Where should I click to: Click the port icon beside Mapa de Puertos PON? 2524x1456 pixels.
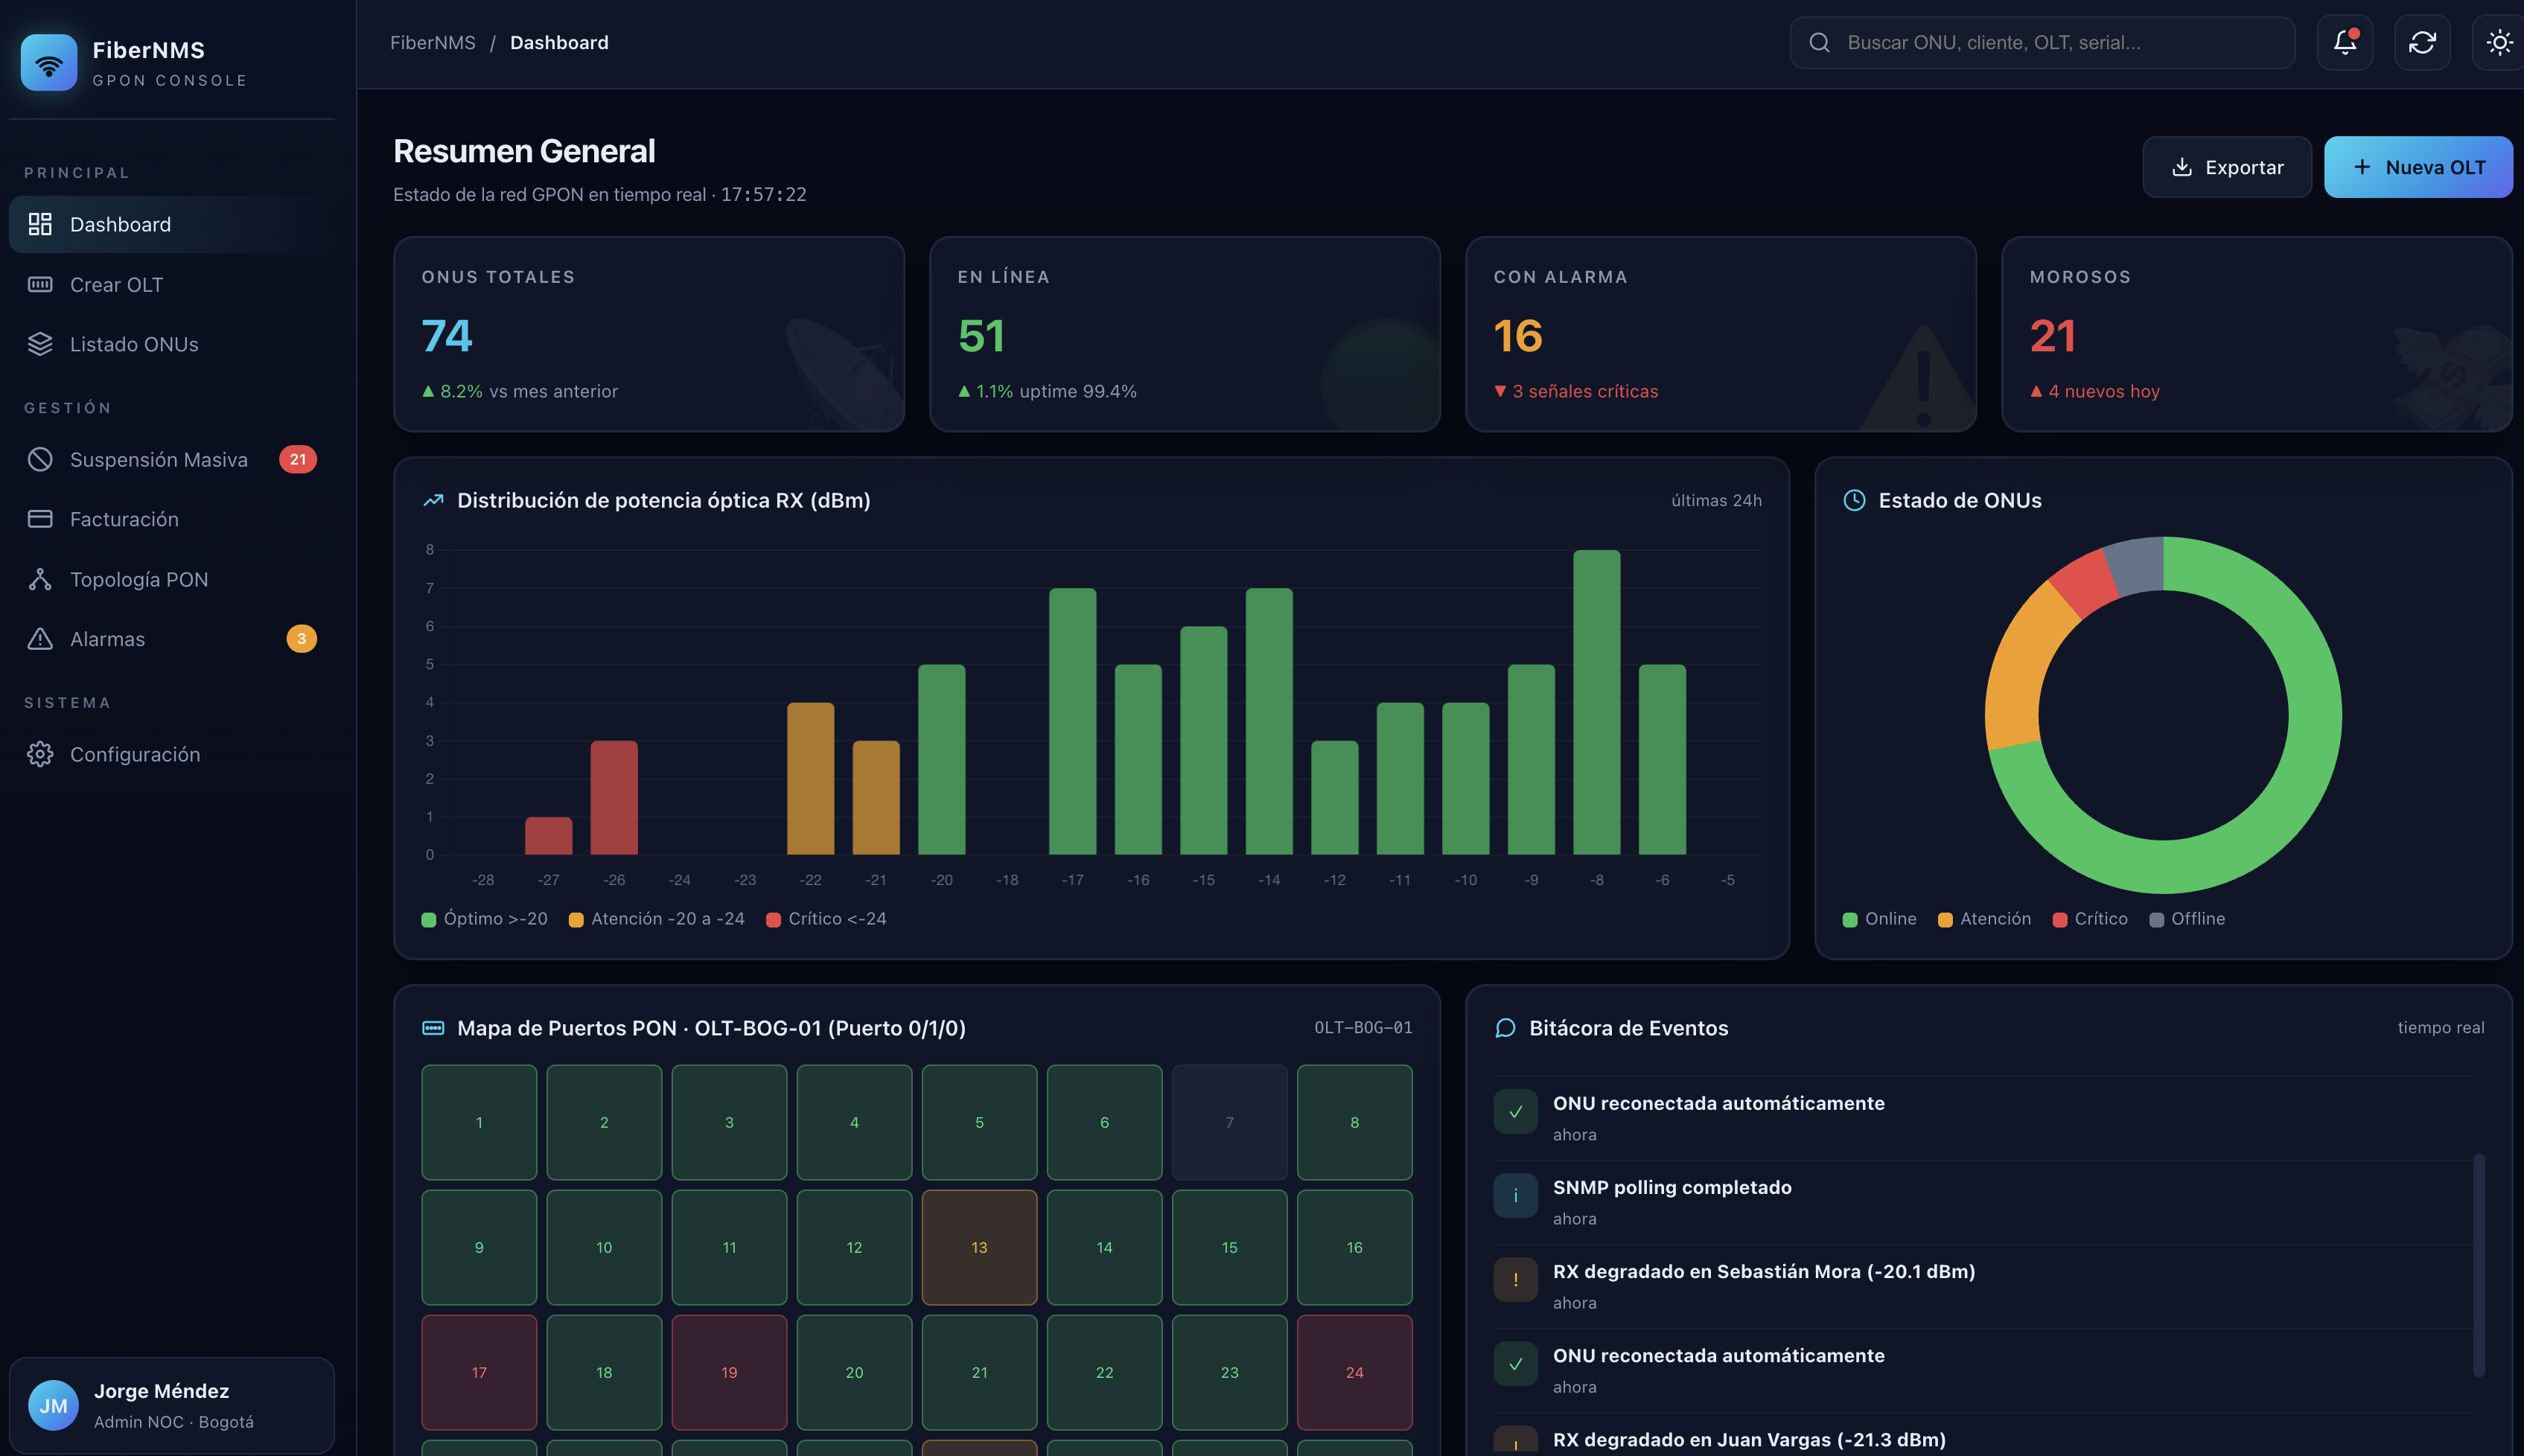coord(433,1028)
